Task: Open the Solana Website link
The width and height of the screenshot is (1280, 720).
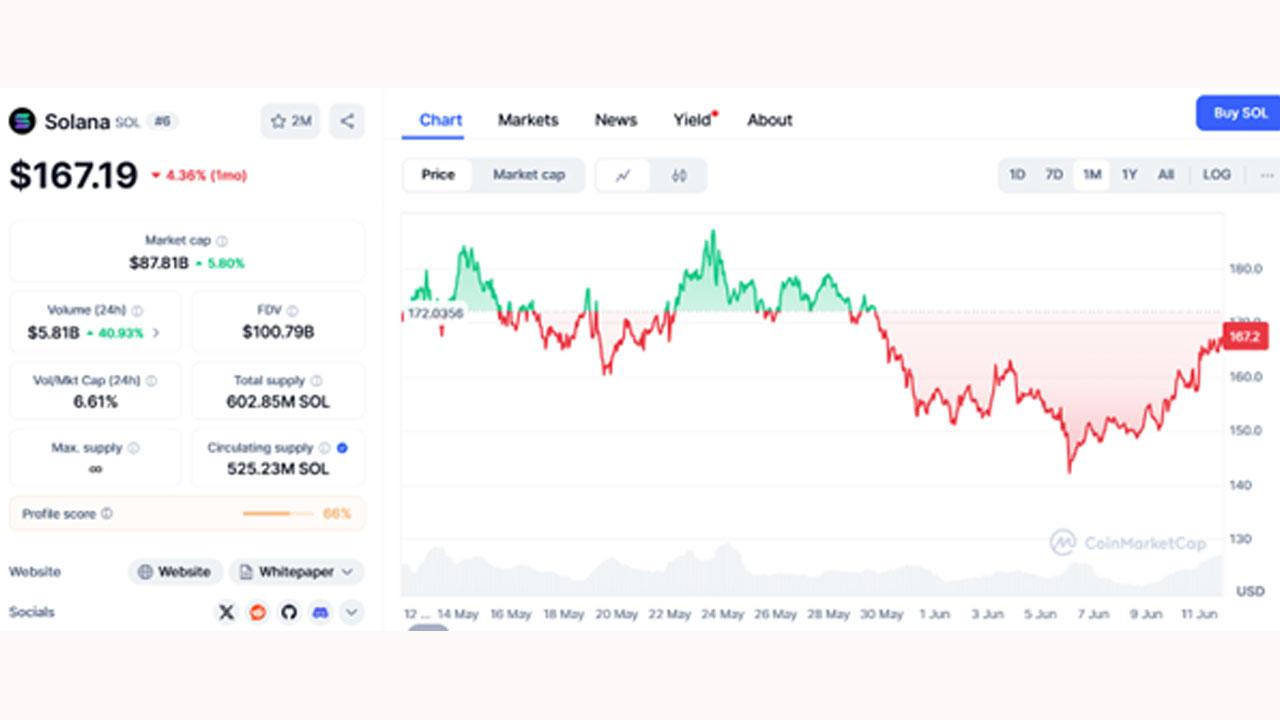Action: coord(175,572)
